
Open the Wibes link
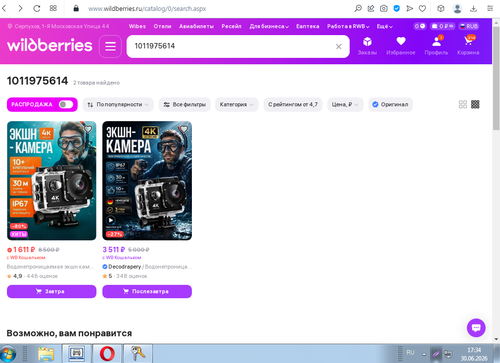coord(137,26)
